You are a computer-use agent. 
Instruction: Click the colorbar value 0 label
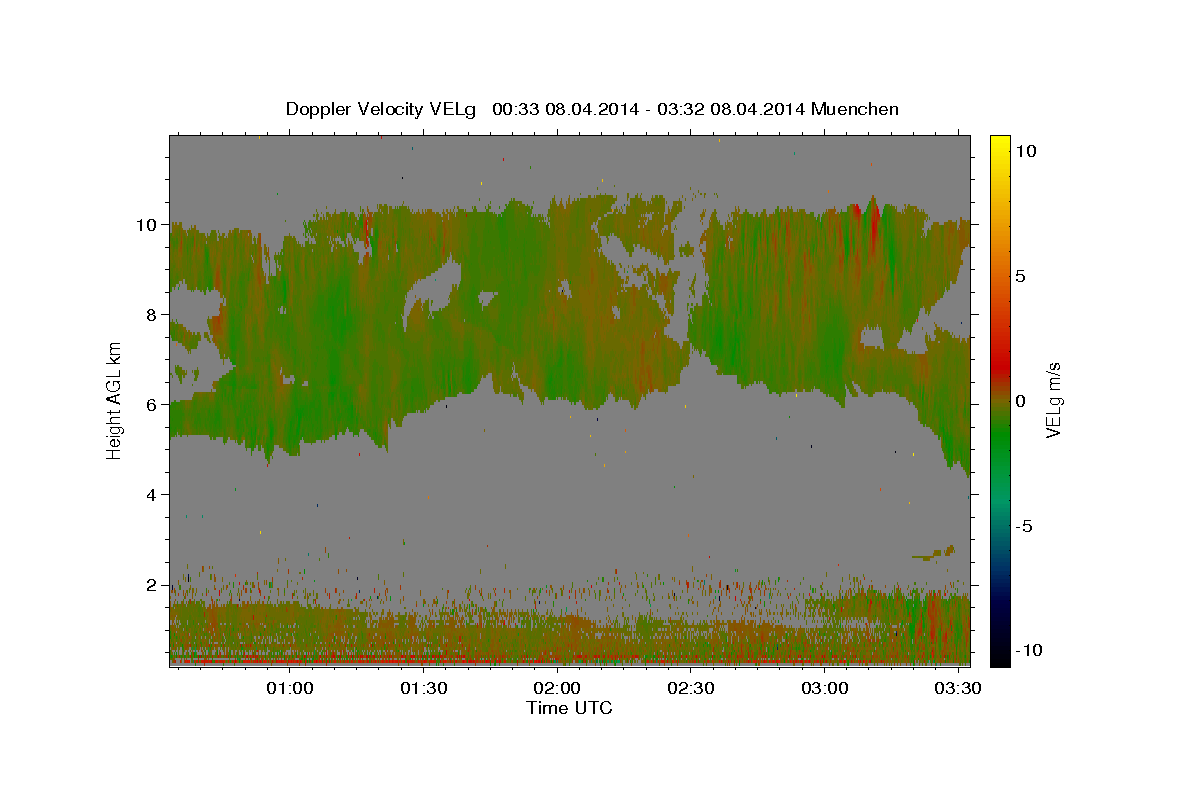1020,401
